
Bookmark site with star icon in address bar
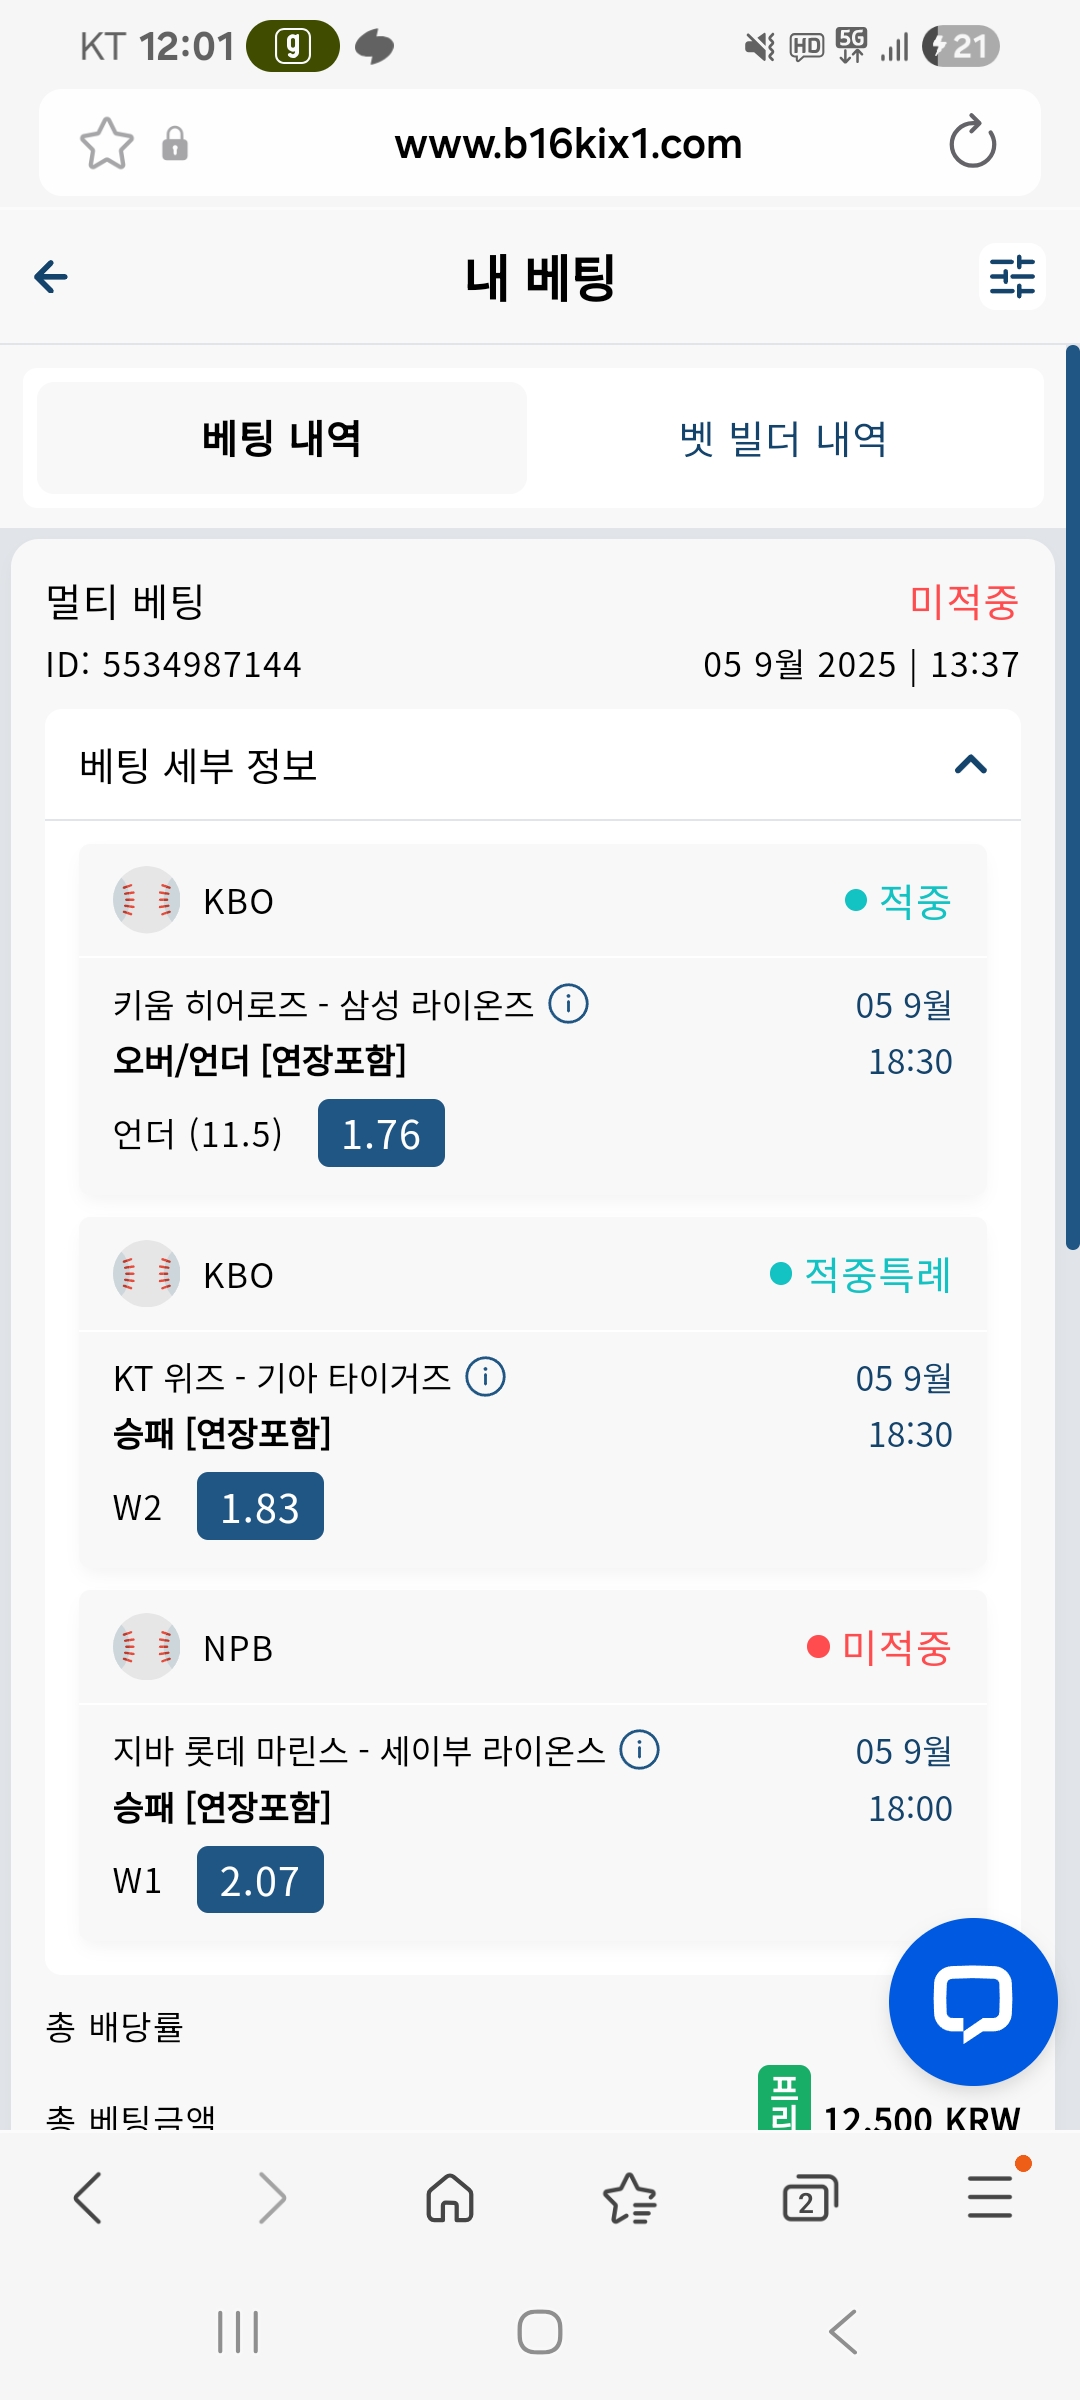[x=107, y=144]
